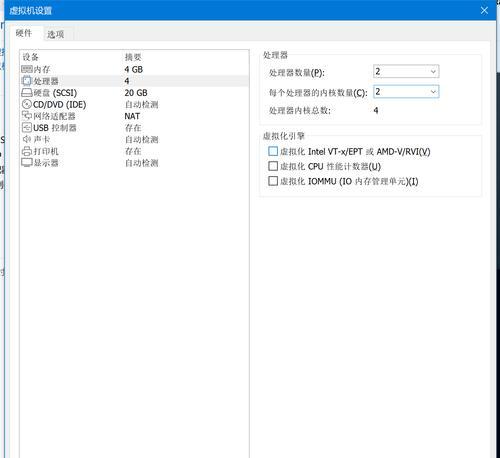Viewport: 500px width, 458px height.
Task: Select the sound card (声卡) speaker icon
Action: point(27,139)
